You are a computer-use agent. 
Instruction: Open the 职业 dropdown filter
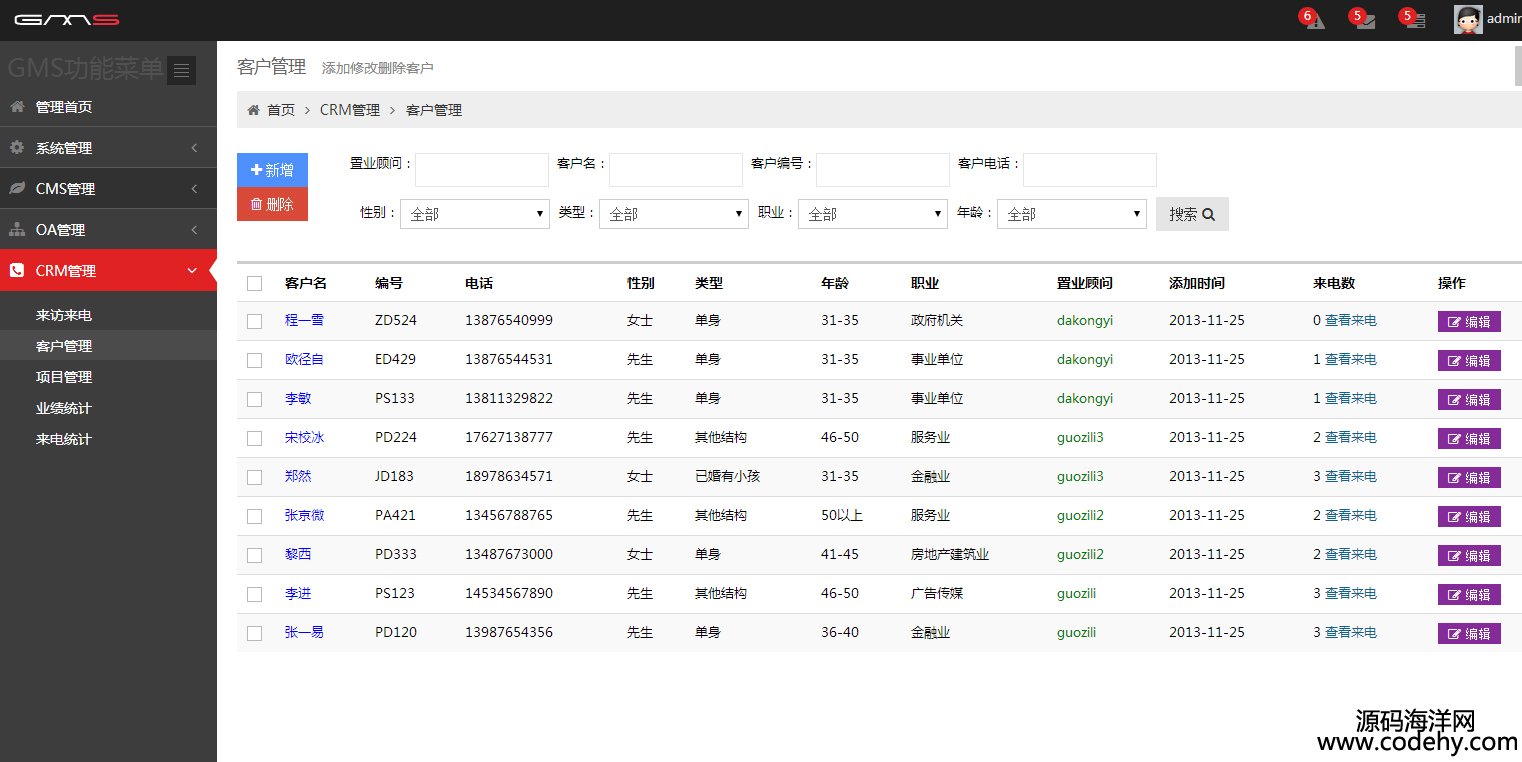pos(872,214)
